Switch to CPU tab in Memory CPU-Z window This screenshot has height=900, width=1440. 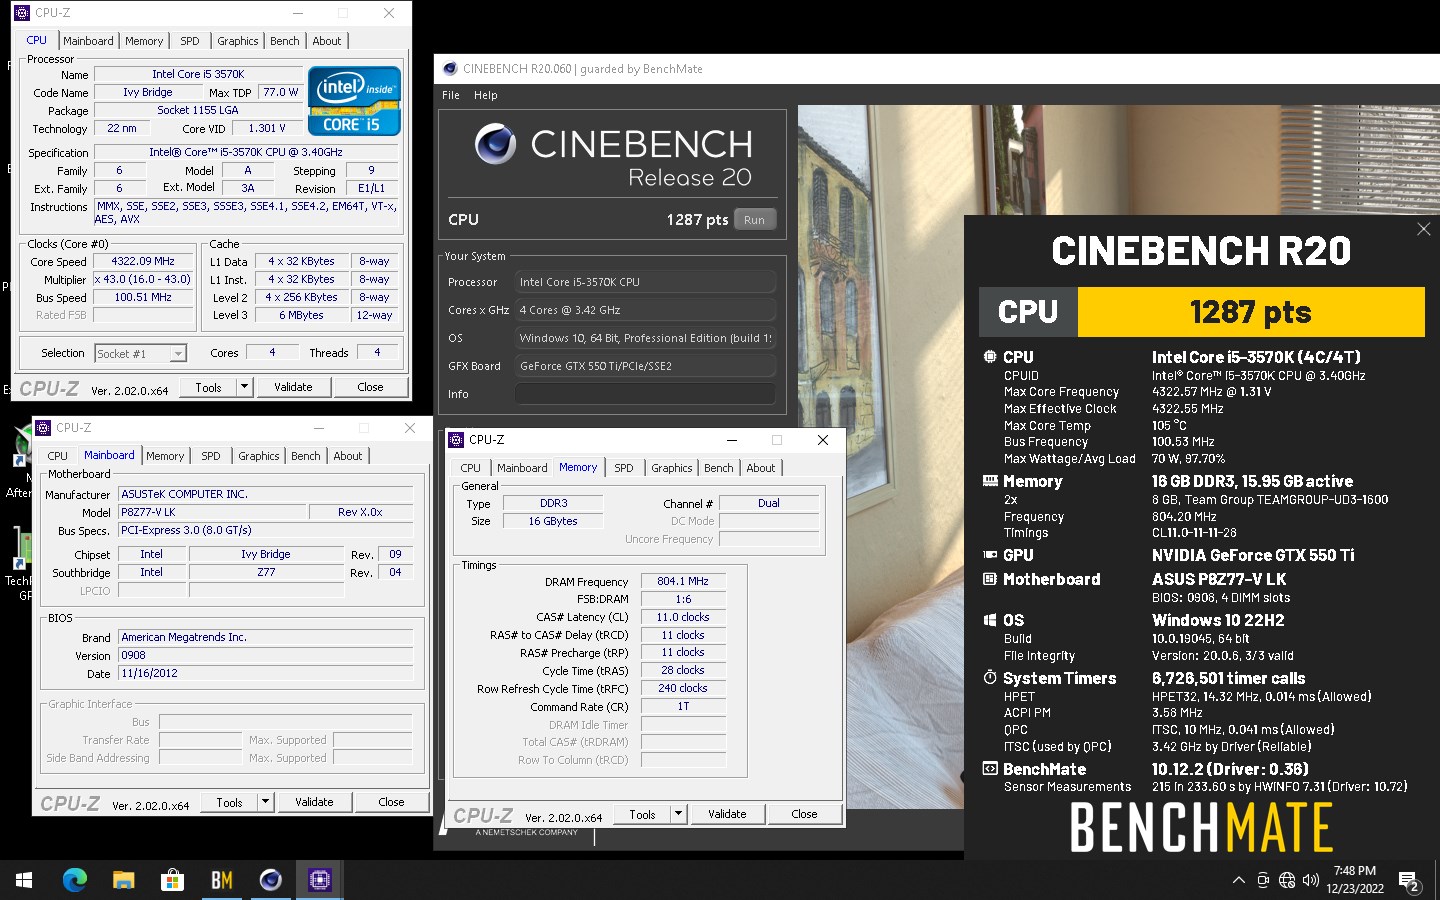pyautogui.click(x=471, y=468)
